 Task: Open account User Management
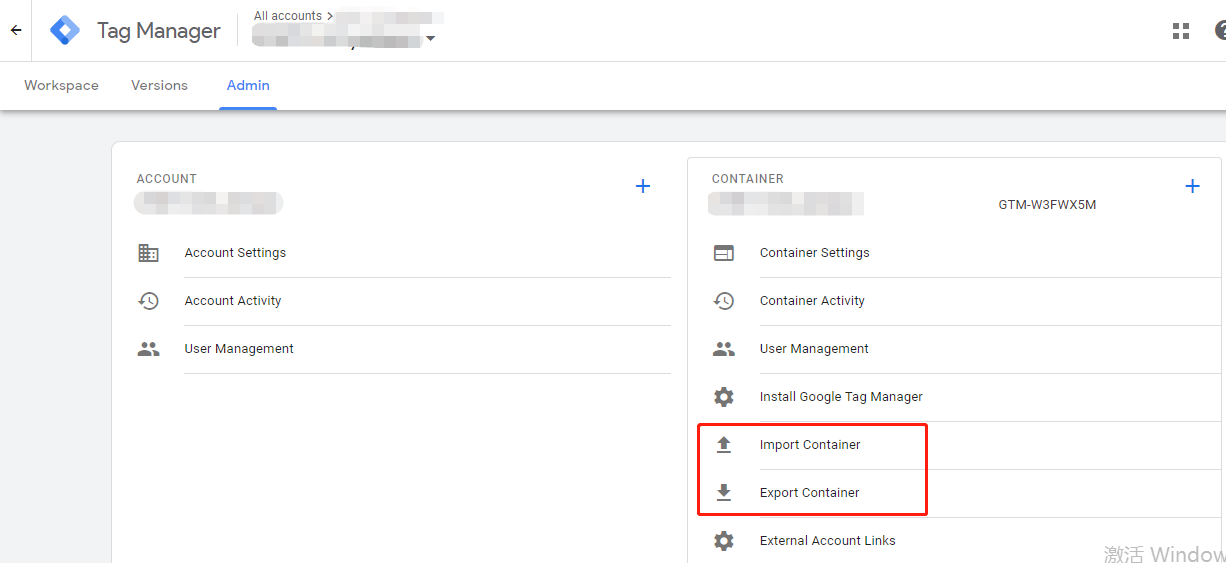click(x=239, y=349)
